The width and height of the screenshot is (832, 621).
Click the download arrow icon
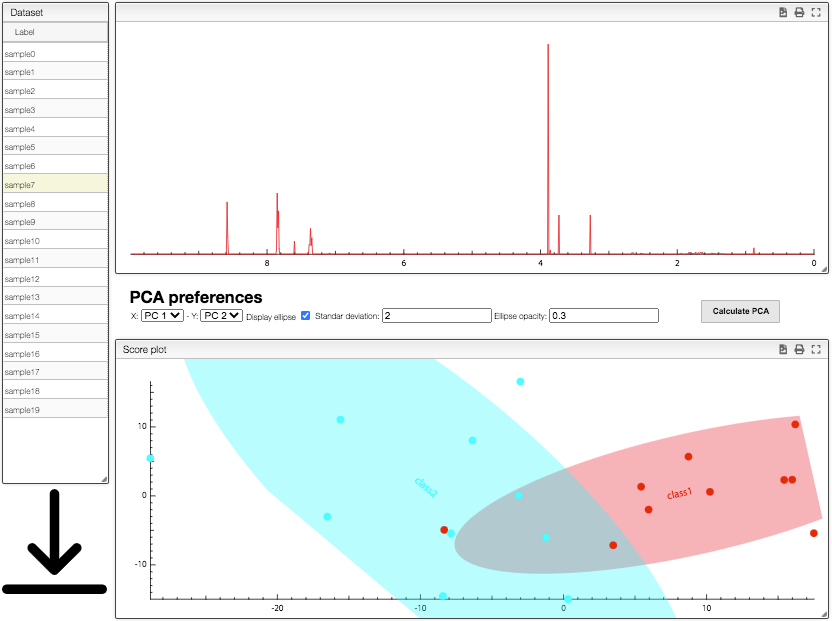click(x=54, y=541)
